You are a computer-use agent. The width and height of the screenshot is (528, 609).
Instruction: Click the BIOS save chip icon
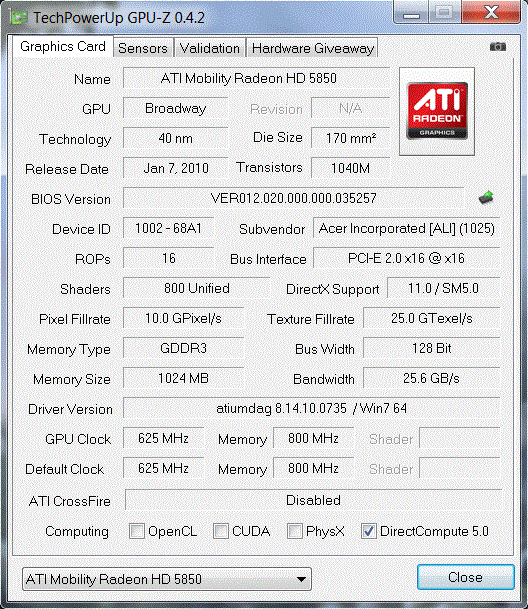(x=486, y=198)
